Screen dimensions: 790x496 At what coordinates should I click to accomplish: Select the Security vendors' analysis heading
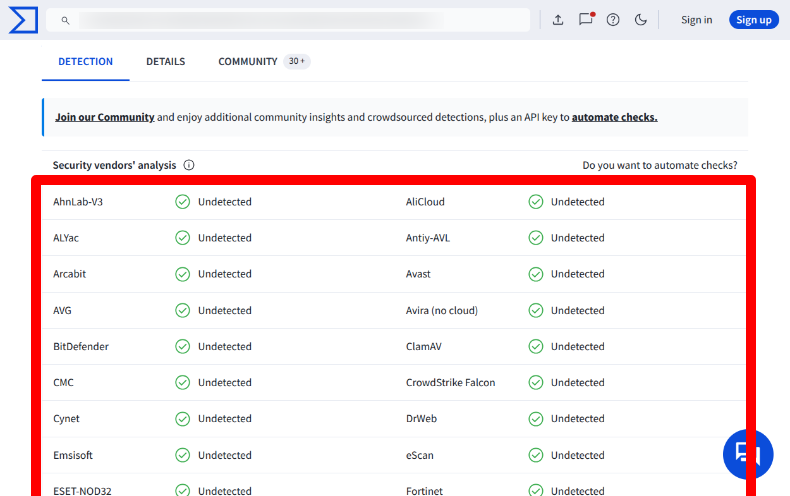point(114,165)
